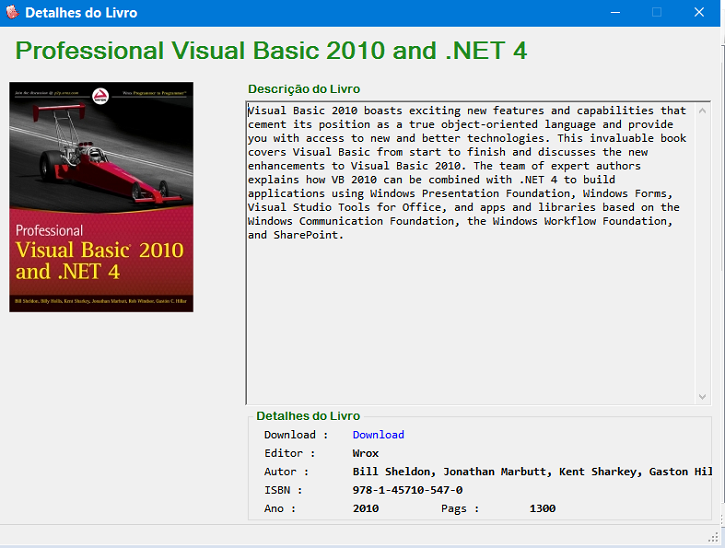
Task: Click the editor value 'Wrox'
Action: [x=365, y=453]
